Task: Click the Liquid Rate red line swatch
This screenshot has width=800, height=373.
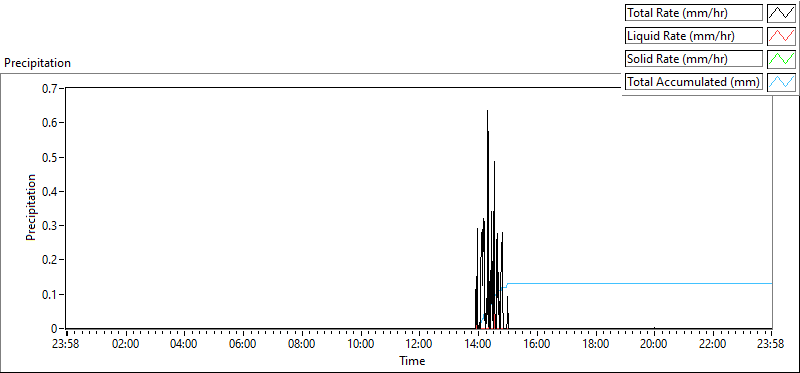Action: pos(782,36)
